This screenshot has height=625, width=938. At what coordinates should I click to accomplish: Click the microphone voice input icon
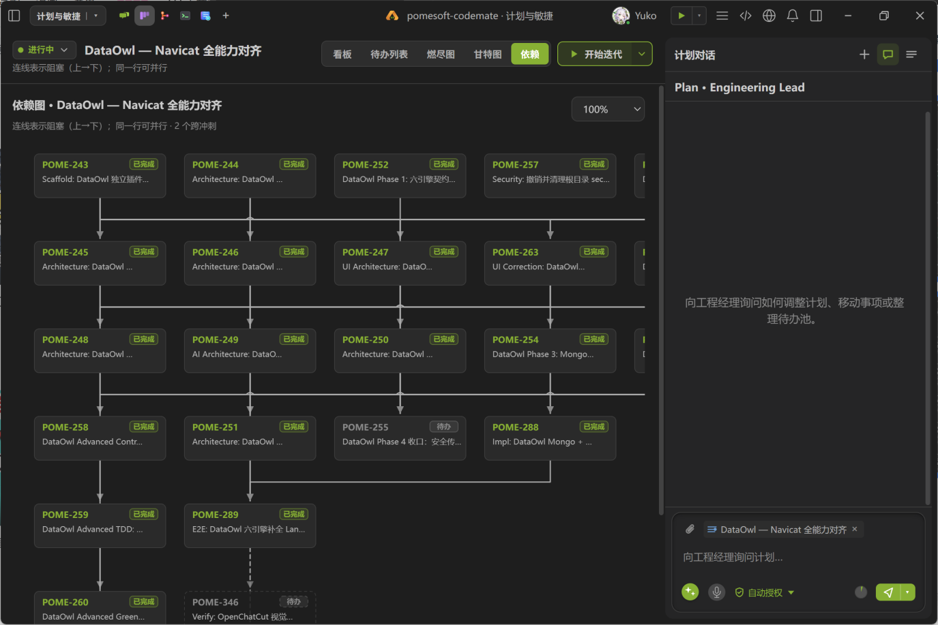point(716,592)
